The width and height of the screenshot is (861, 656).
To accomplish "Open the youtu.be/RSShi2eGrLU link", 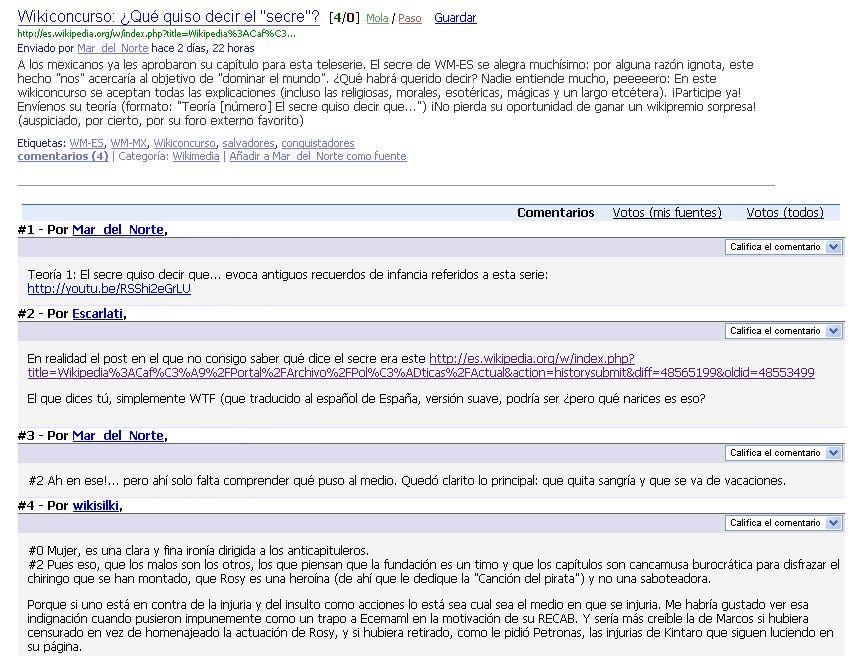I will coord(109,289).
